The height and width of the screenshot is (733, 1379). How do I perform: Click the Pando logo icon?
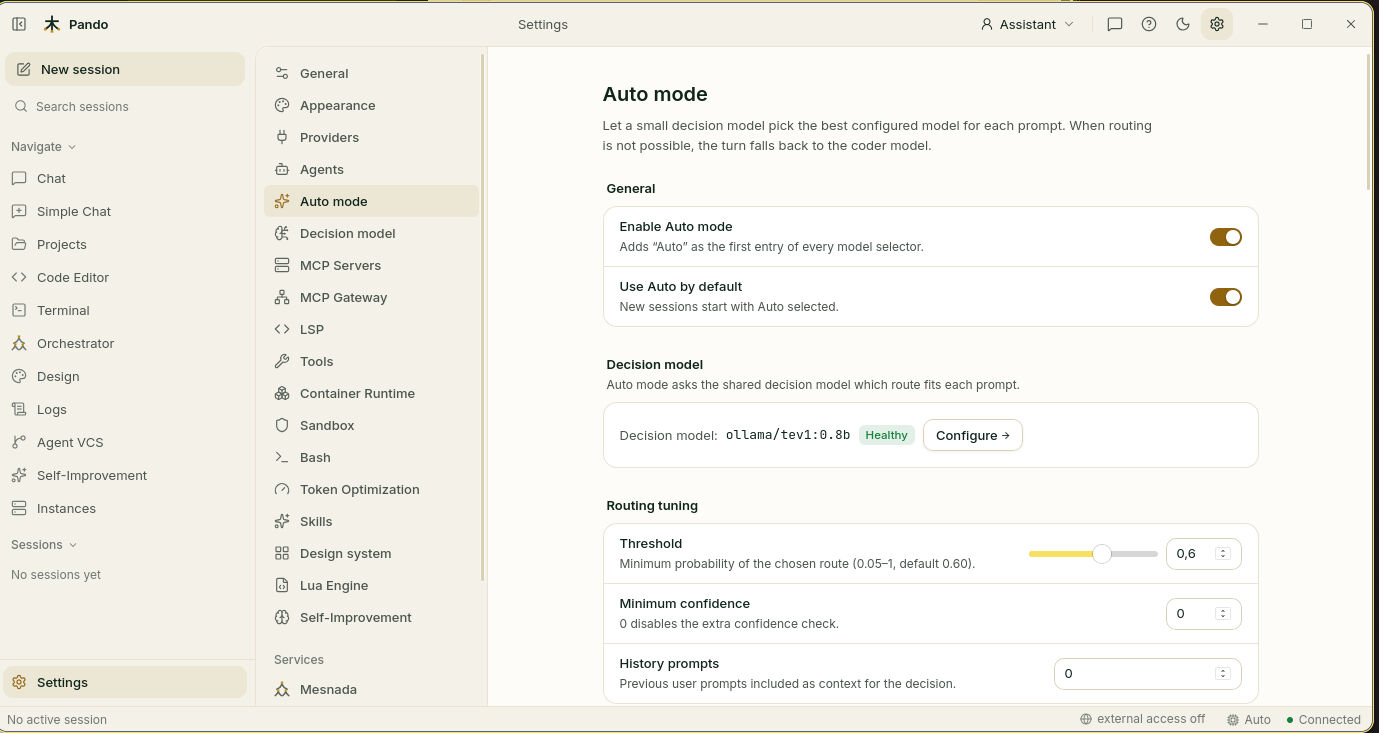[x=52, y=24]
